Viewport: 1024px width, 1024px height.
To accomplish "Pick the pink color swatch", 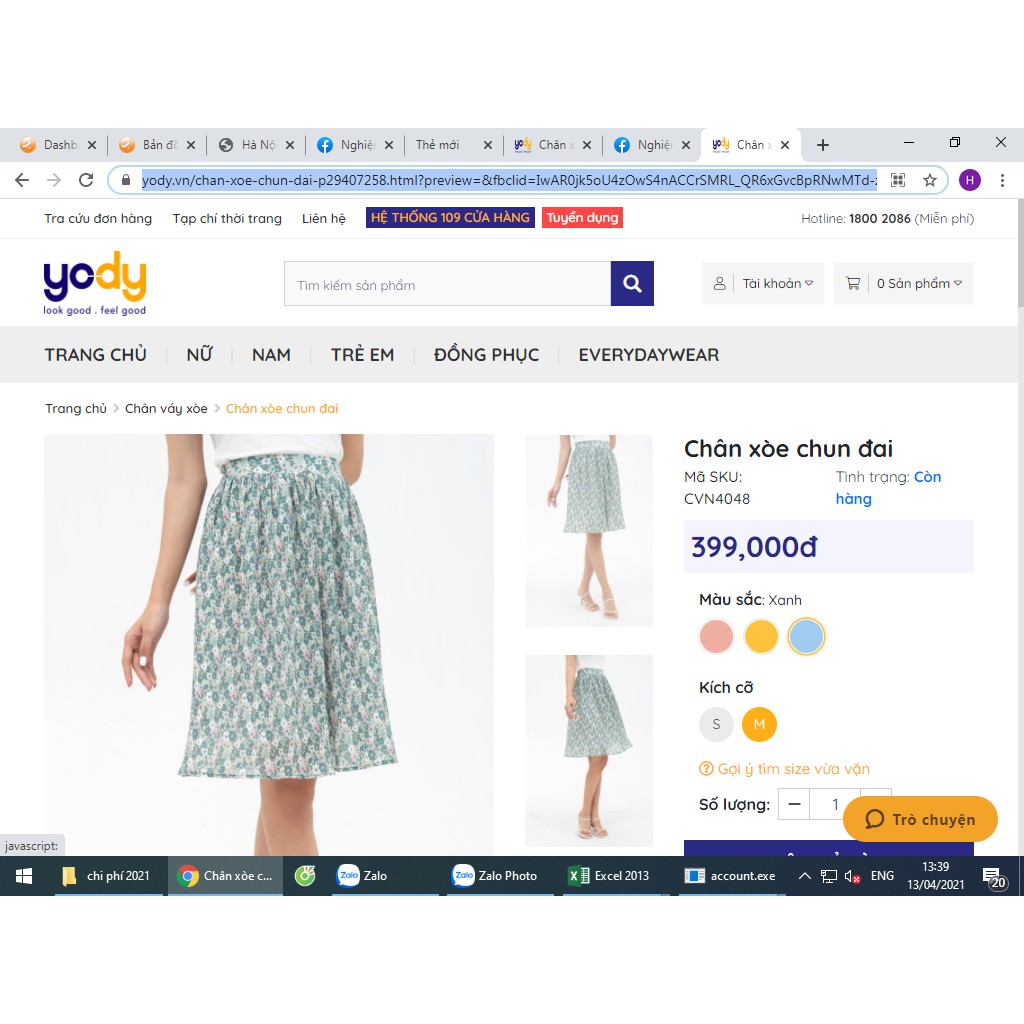I will 716,636.
